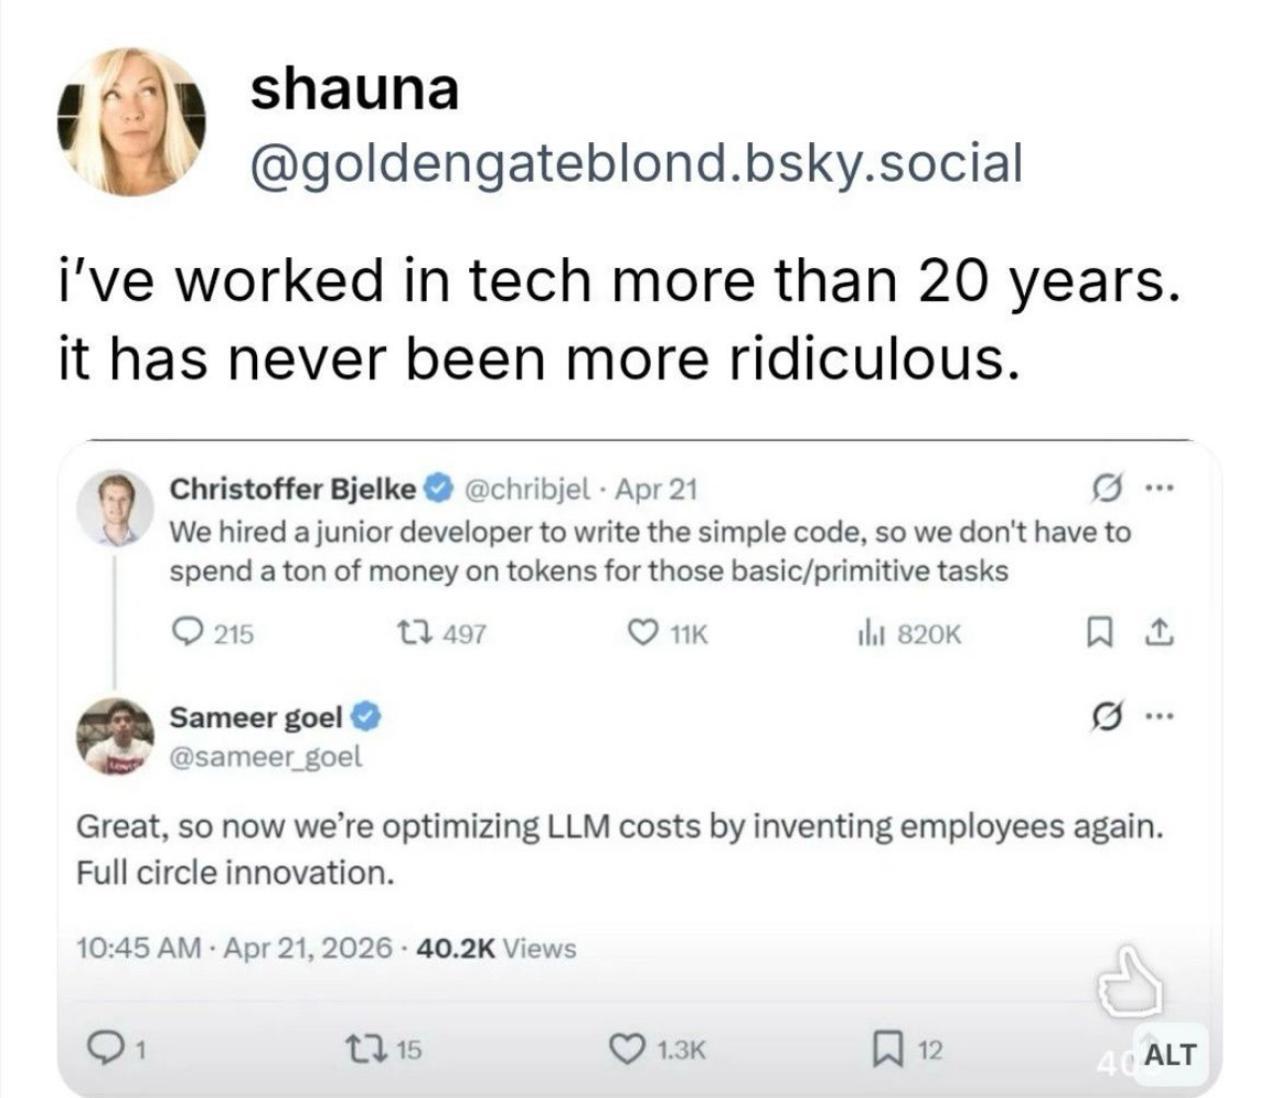Click share icon on Christoffer's tweet
1280x1098 pixels.
click(x=1158, y=632)
